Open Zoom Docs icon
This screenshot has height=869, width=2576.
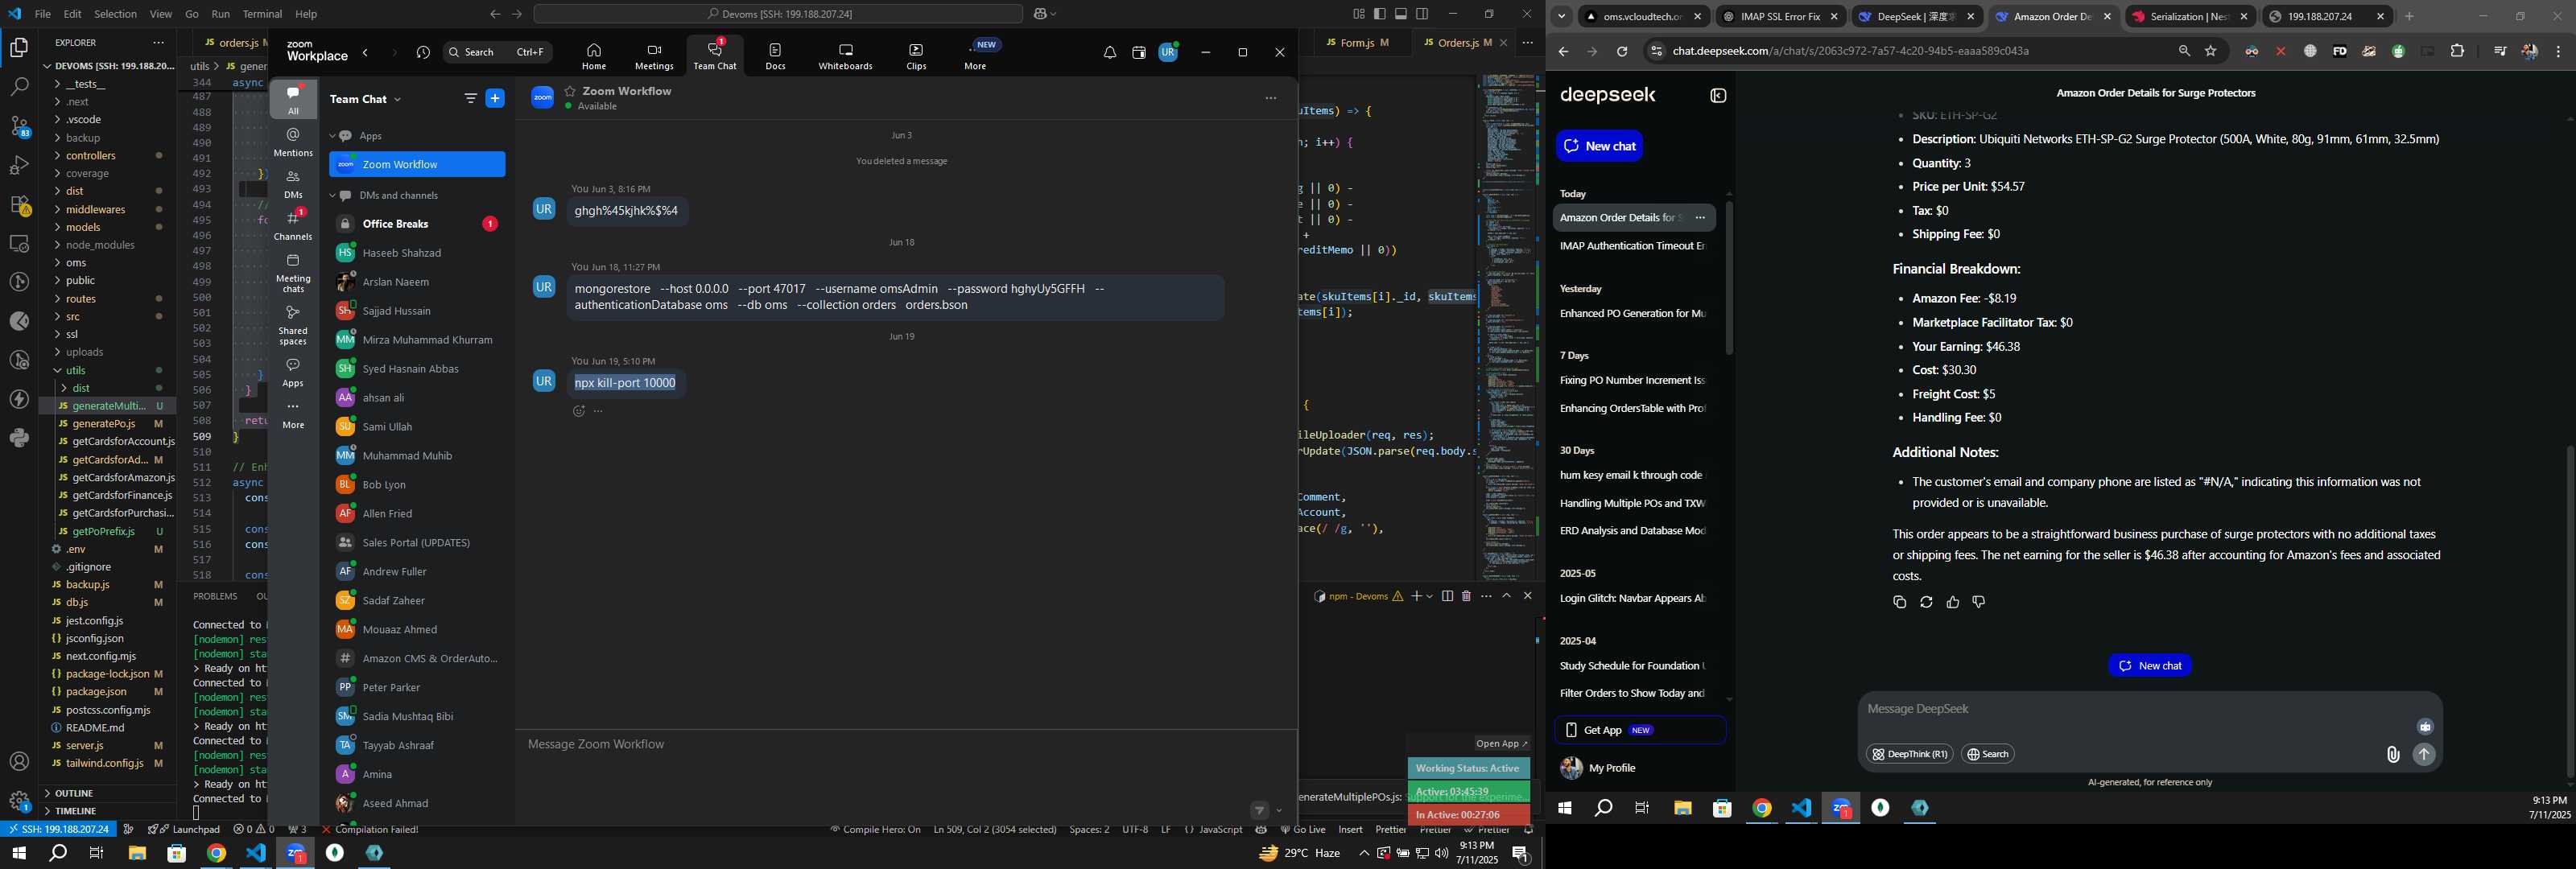775,57
